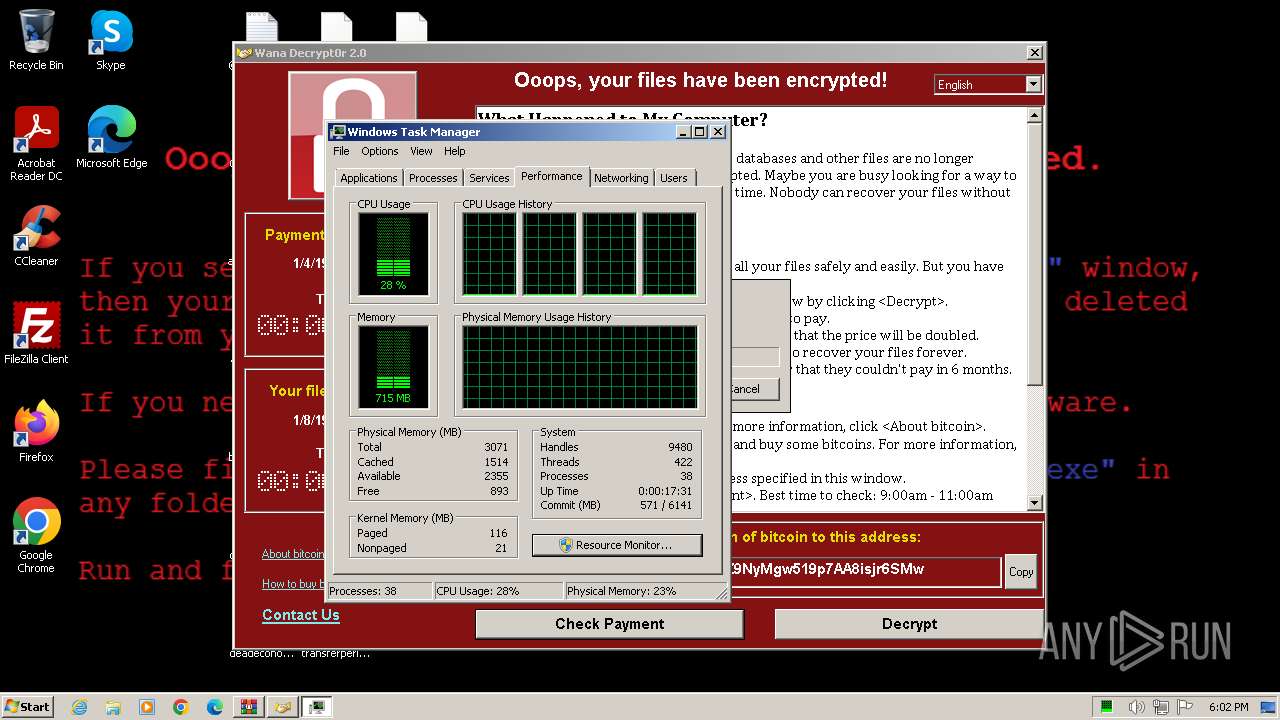Viewport: 1280px width, 720px height.
Task: Open the View menu in Task Manager
Action: [421, 151]
